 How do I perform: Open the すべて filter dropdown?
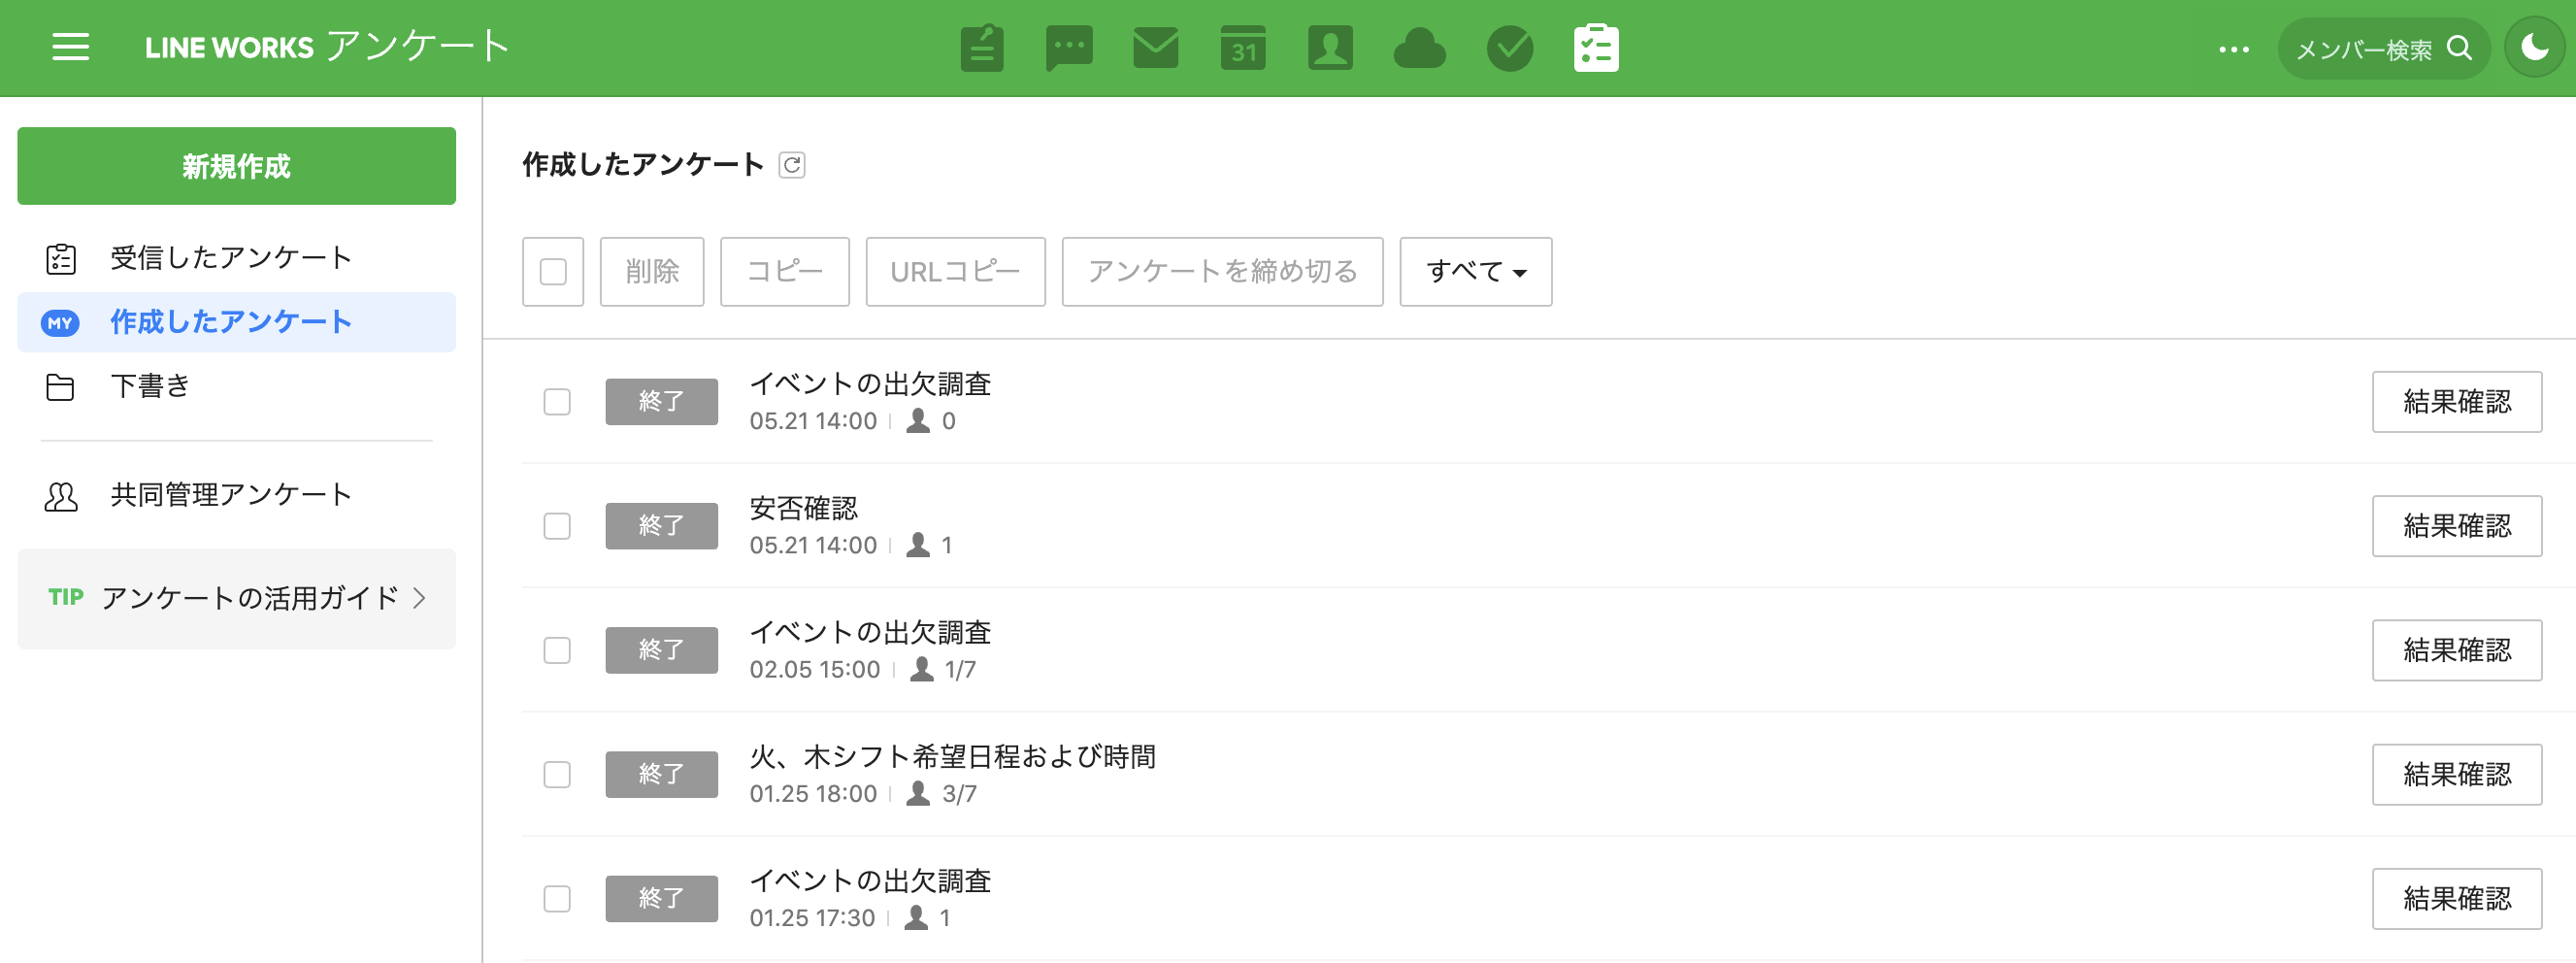1475,272
